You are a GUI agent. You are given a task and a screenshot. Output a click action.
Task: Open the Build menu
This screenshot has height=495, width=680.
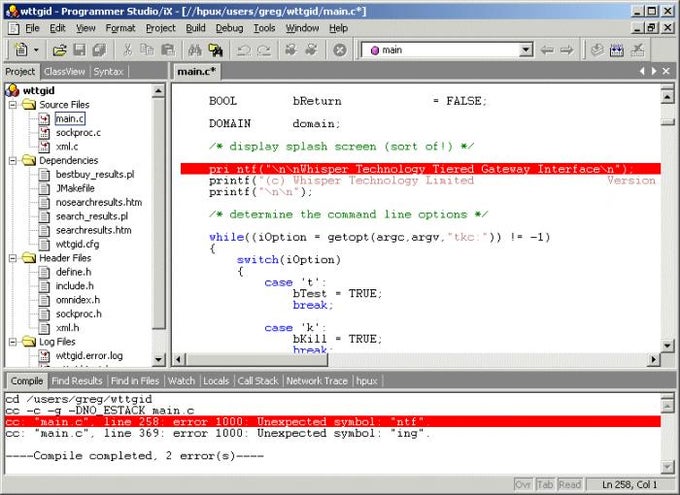[x=196, y=28]
